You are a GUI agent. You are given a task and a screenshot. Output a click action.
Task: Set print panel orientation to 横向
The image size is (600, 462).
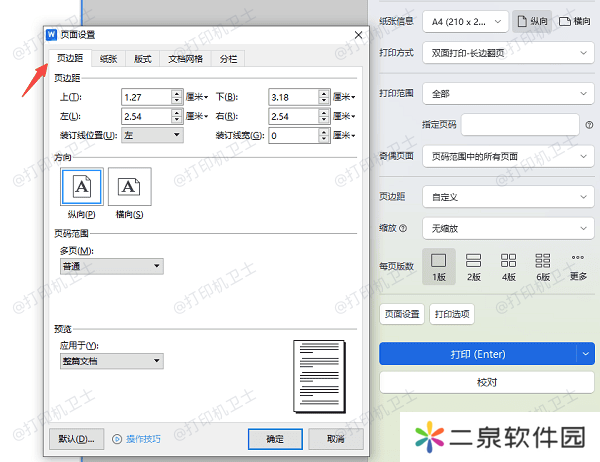coord(574,21)
